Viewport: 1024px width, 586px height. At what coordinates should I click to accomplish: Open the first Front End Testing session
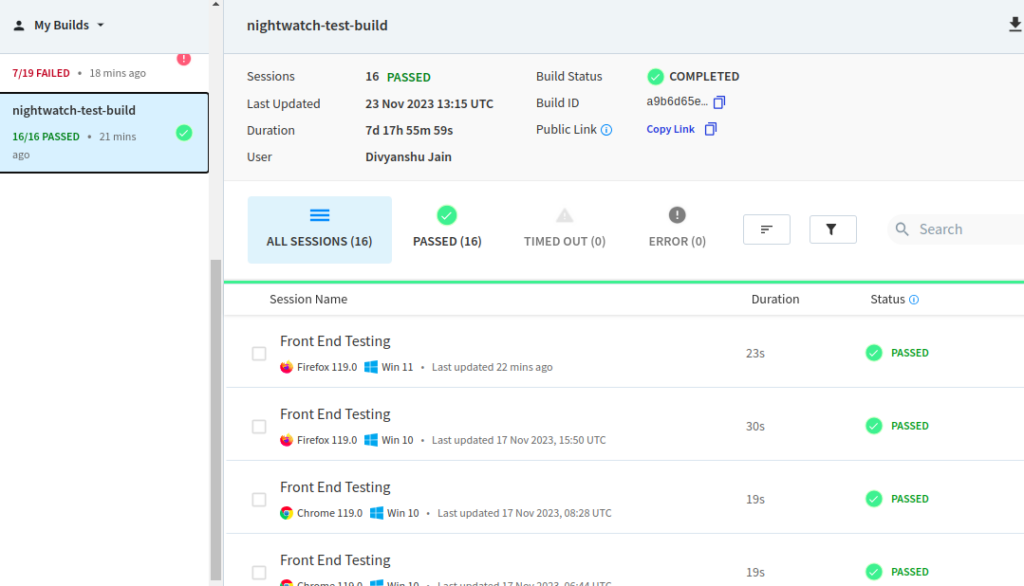(335, 341)
